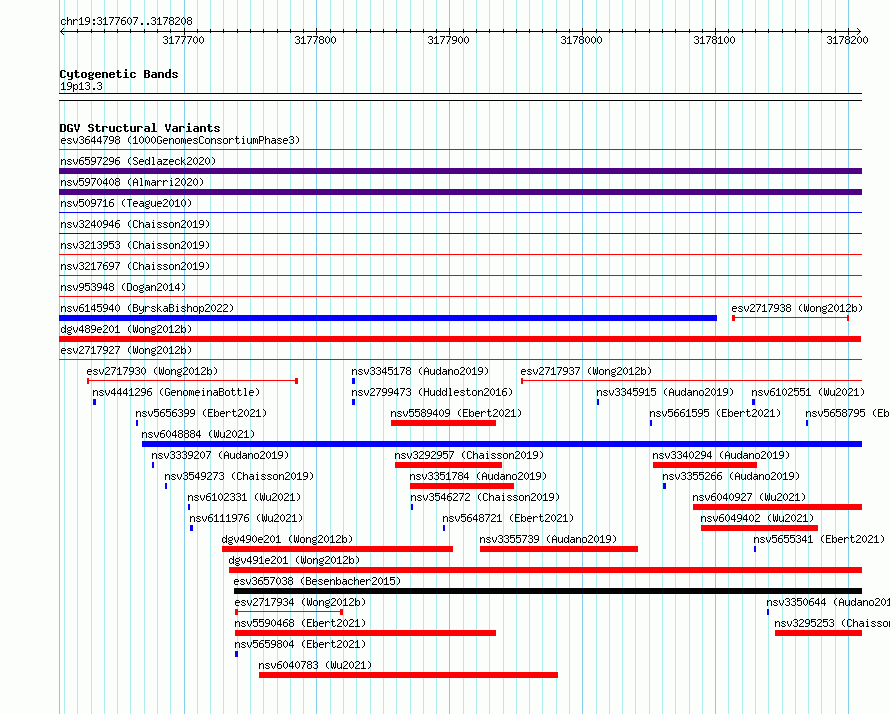This screenshot has height=714, width=890.
Task: Select the nsv6049402 (Wu2021) red bar
Action: pos(759,528)
